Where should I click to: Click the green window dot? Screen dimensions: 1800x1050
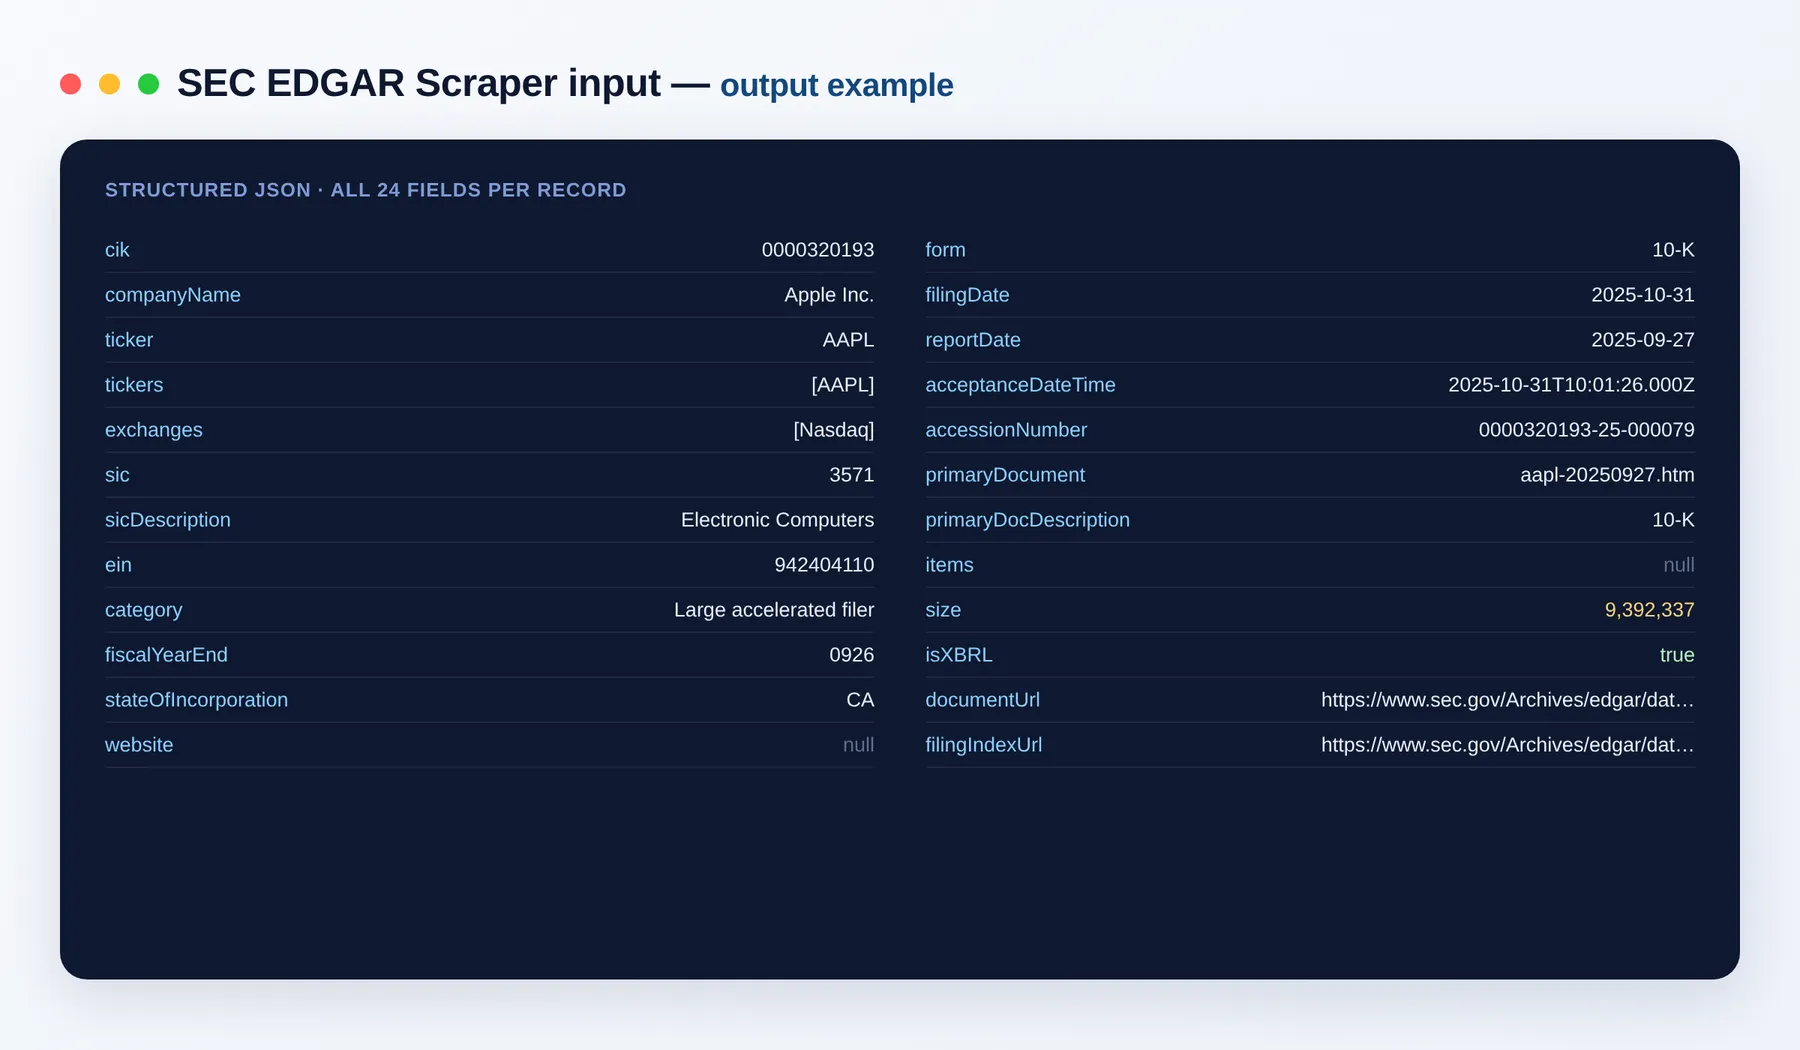tap(148, 84)
